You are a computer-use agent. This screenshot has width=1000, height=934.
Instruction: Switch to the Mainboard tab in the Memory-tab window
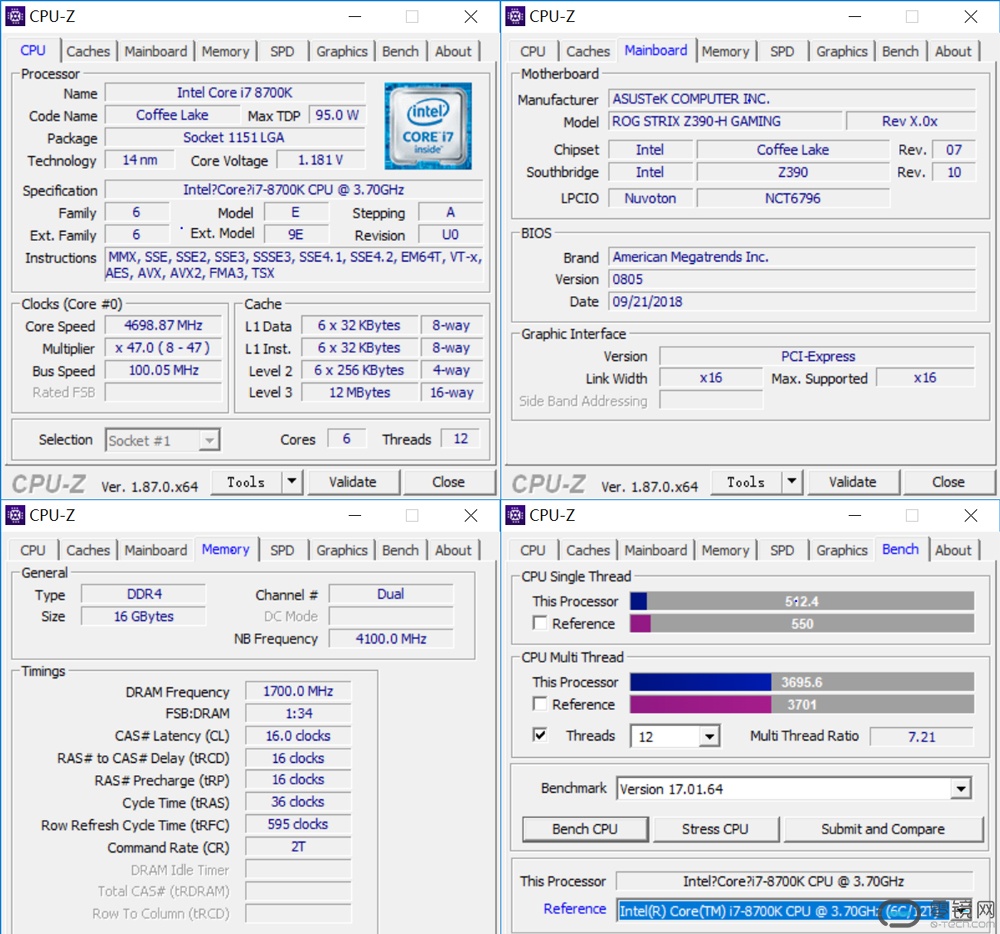click(156, 550)
